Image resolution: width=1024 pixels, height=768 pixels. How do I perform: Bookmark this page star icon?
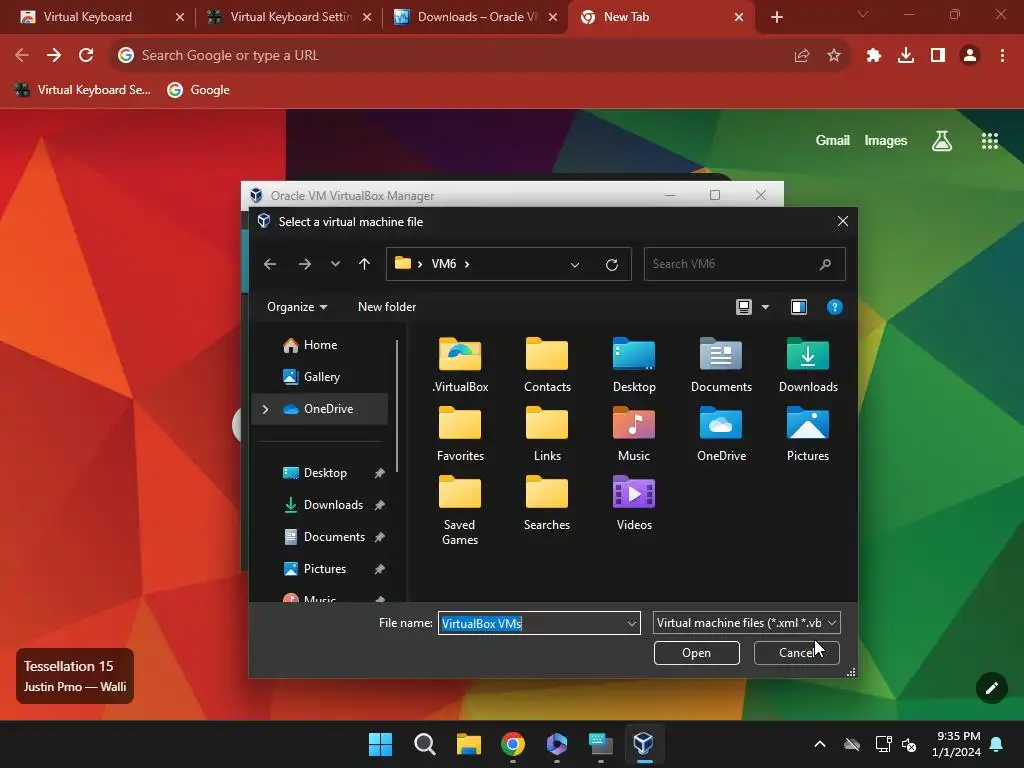(x=833, y=56)
